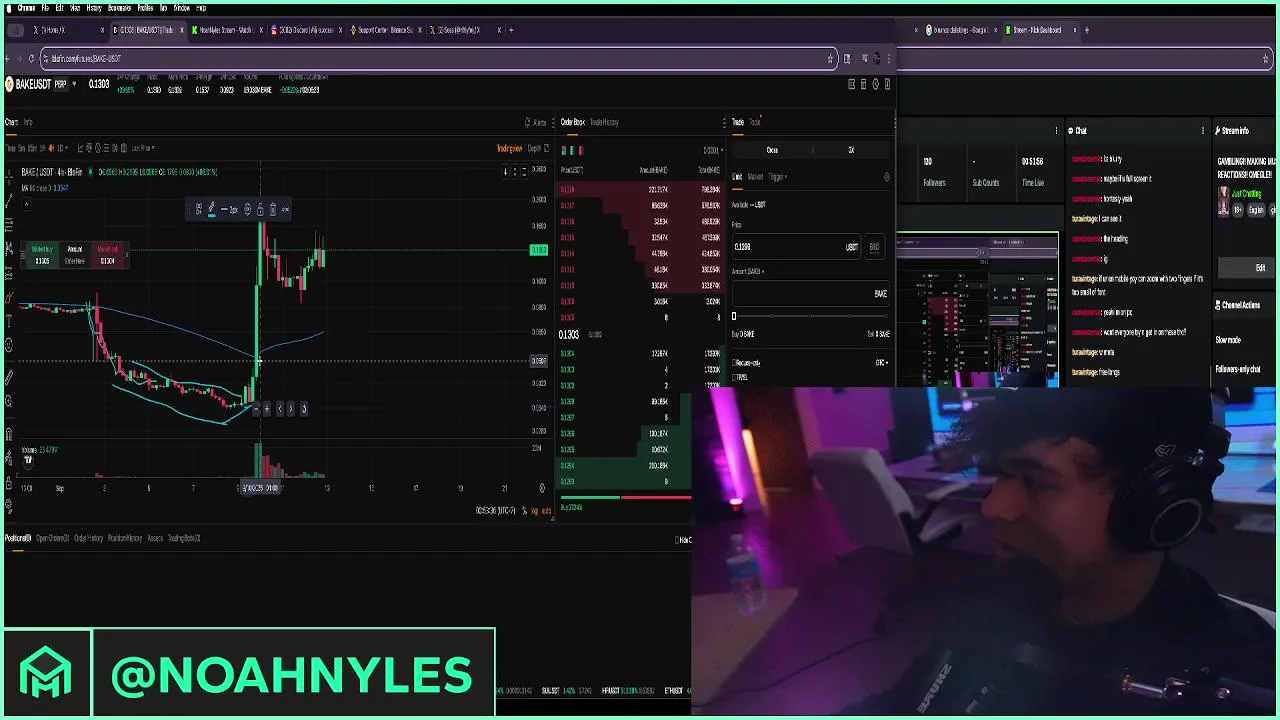Open 1D timeframe dropdown

pos(62,148)
